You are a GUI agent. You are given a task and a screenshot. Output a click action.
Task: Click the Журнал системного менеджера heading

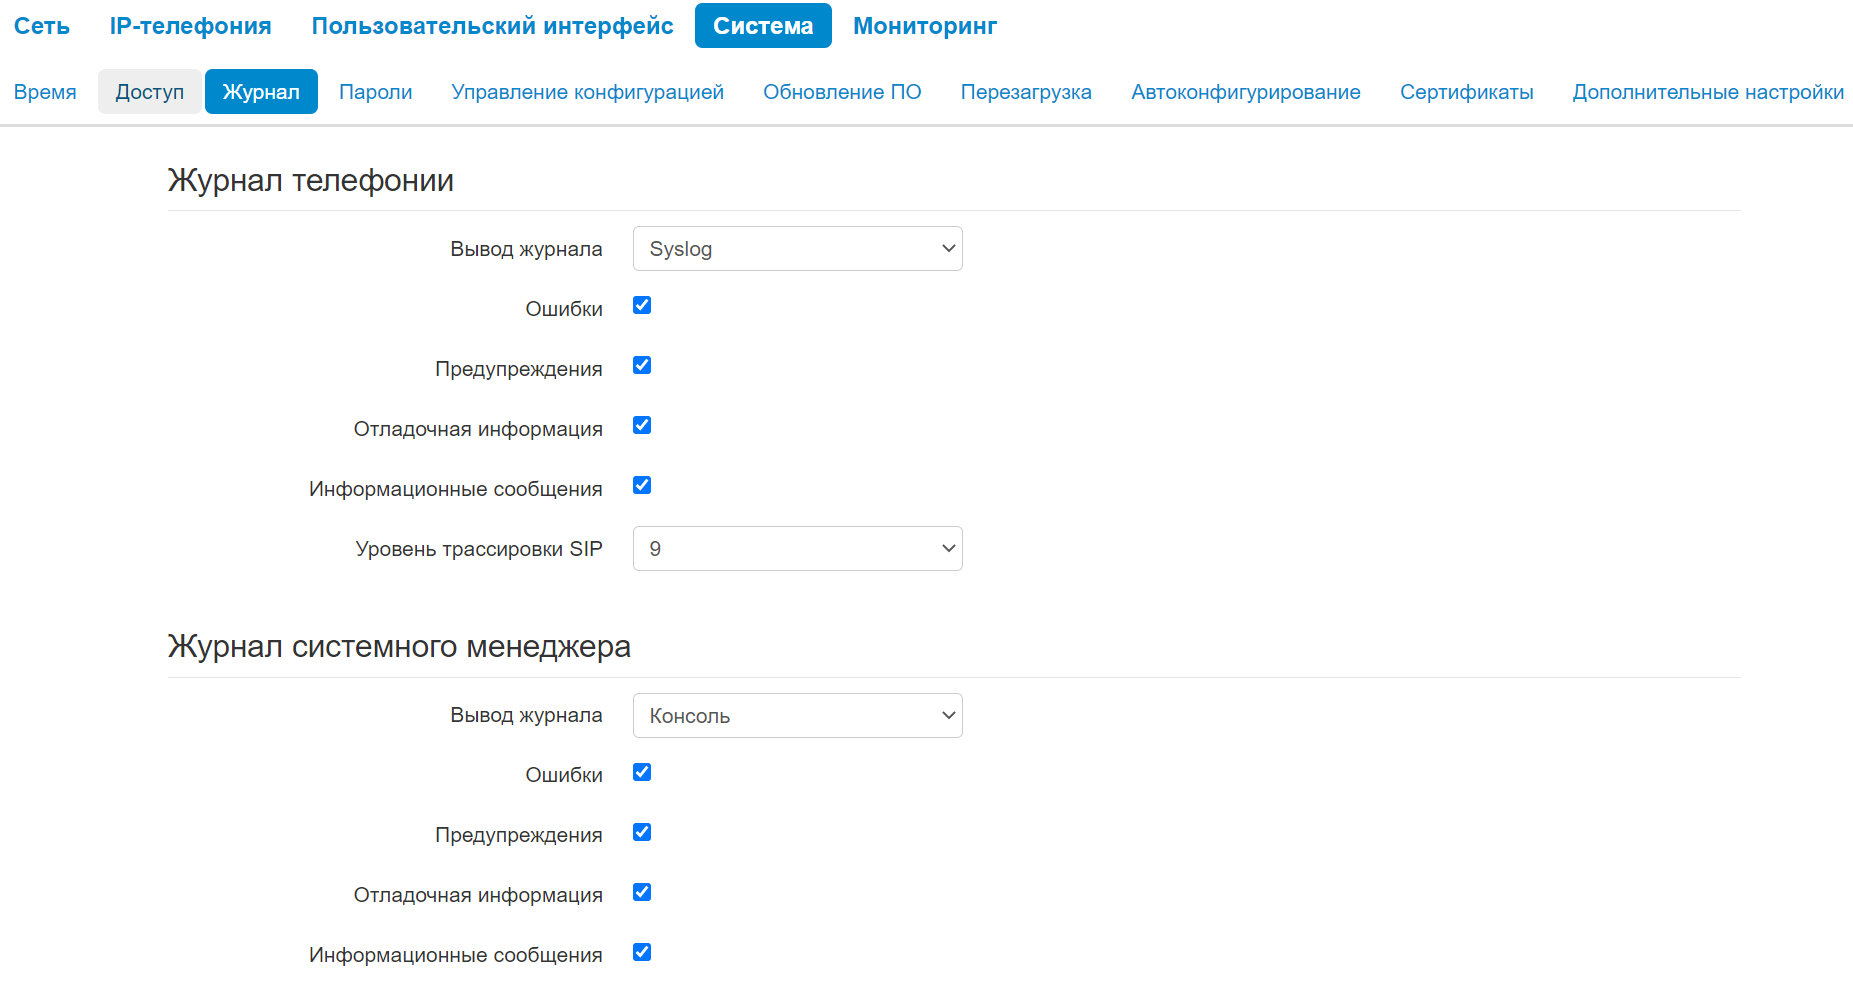click(399, 647)
